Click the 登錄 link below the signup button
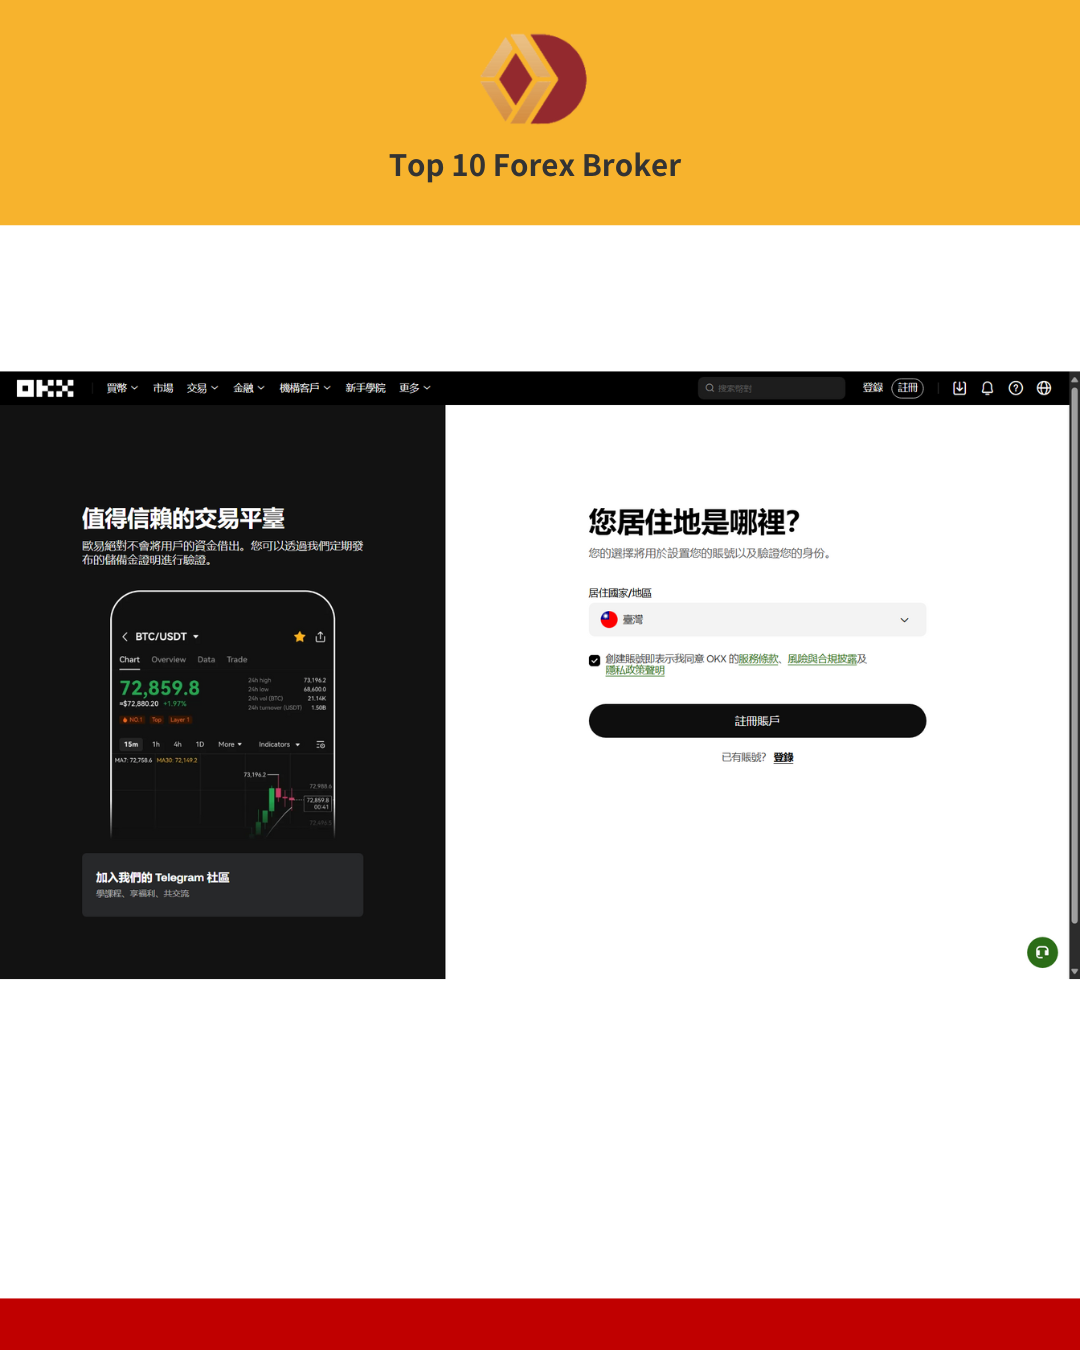 (x=783, y=758)
